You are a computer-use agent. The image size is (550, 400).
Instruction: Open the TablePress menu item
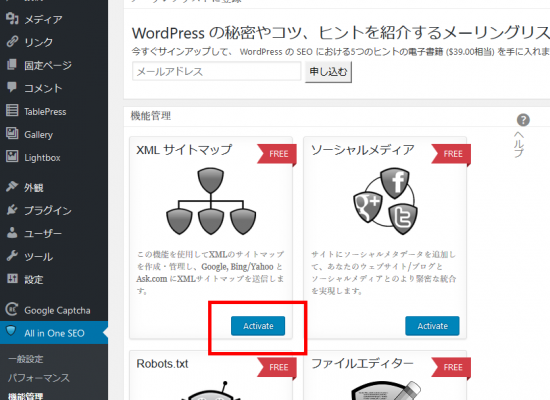(54, 111)
